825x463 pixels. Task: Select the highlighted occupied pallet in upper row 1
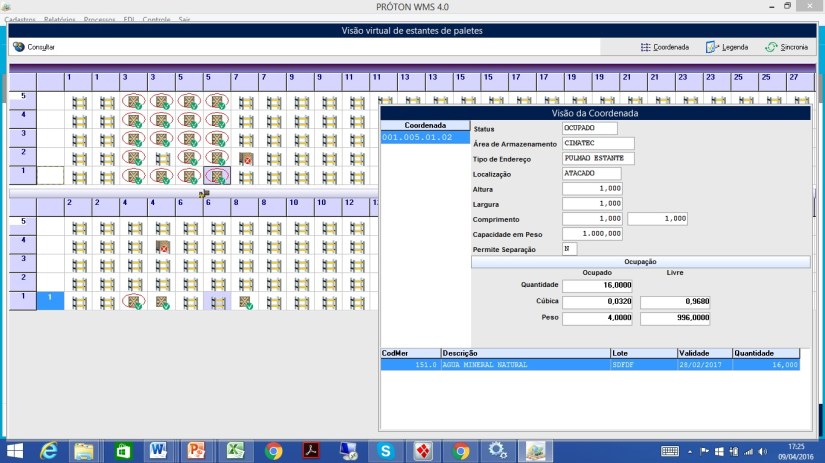click(x=217, y=176)
